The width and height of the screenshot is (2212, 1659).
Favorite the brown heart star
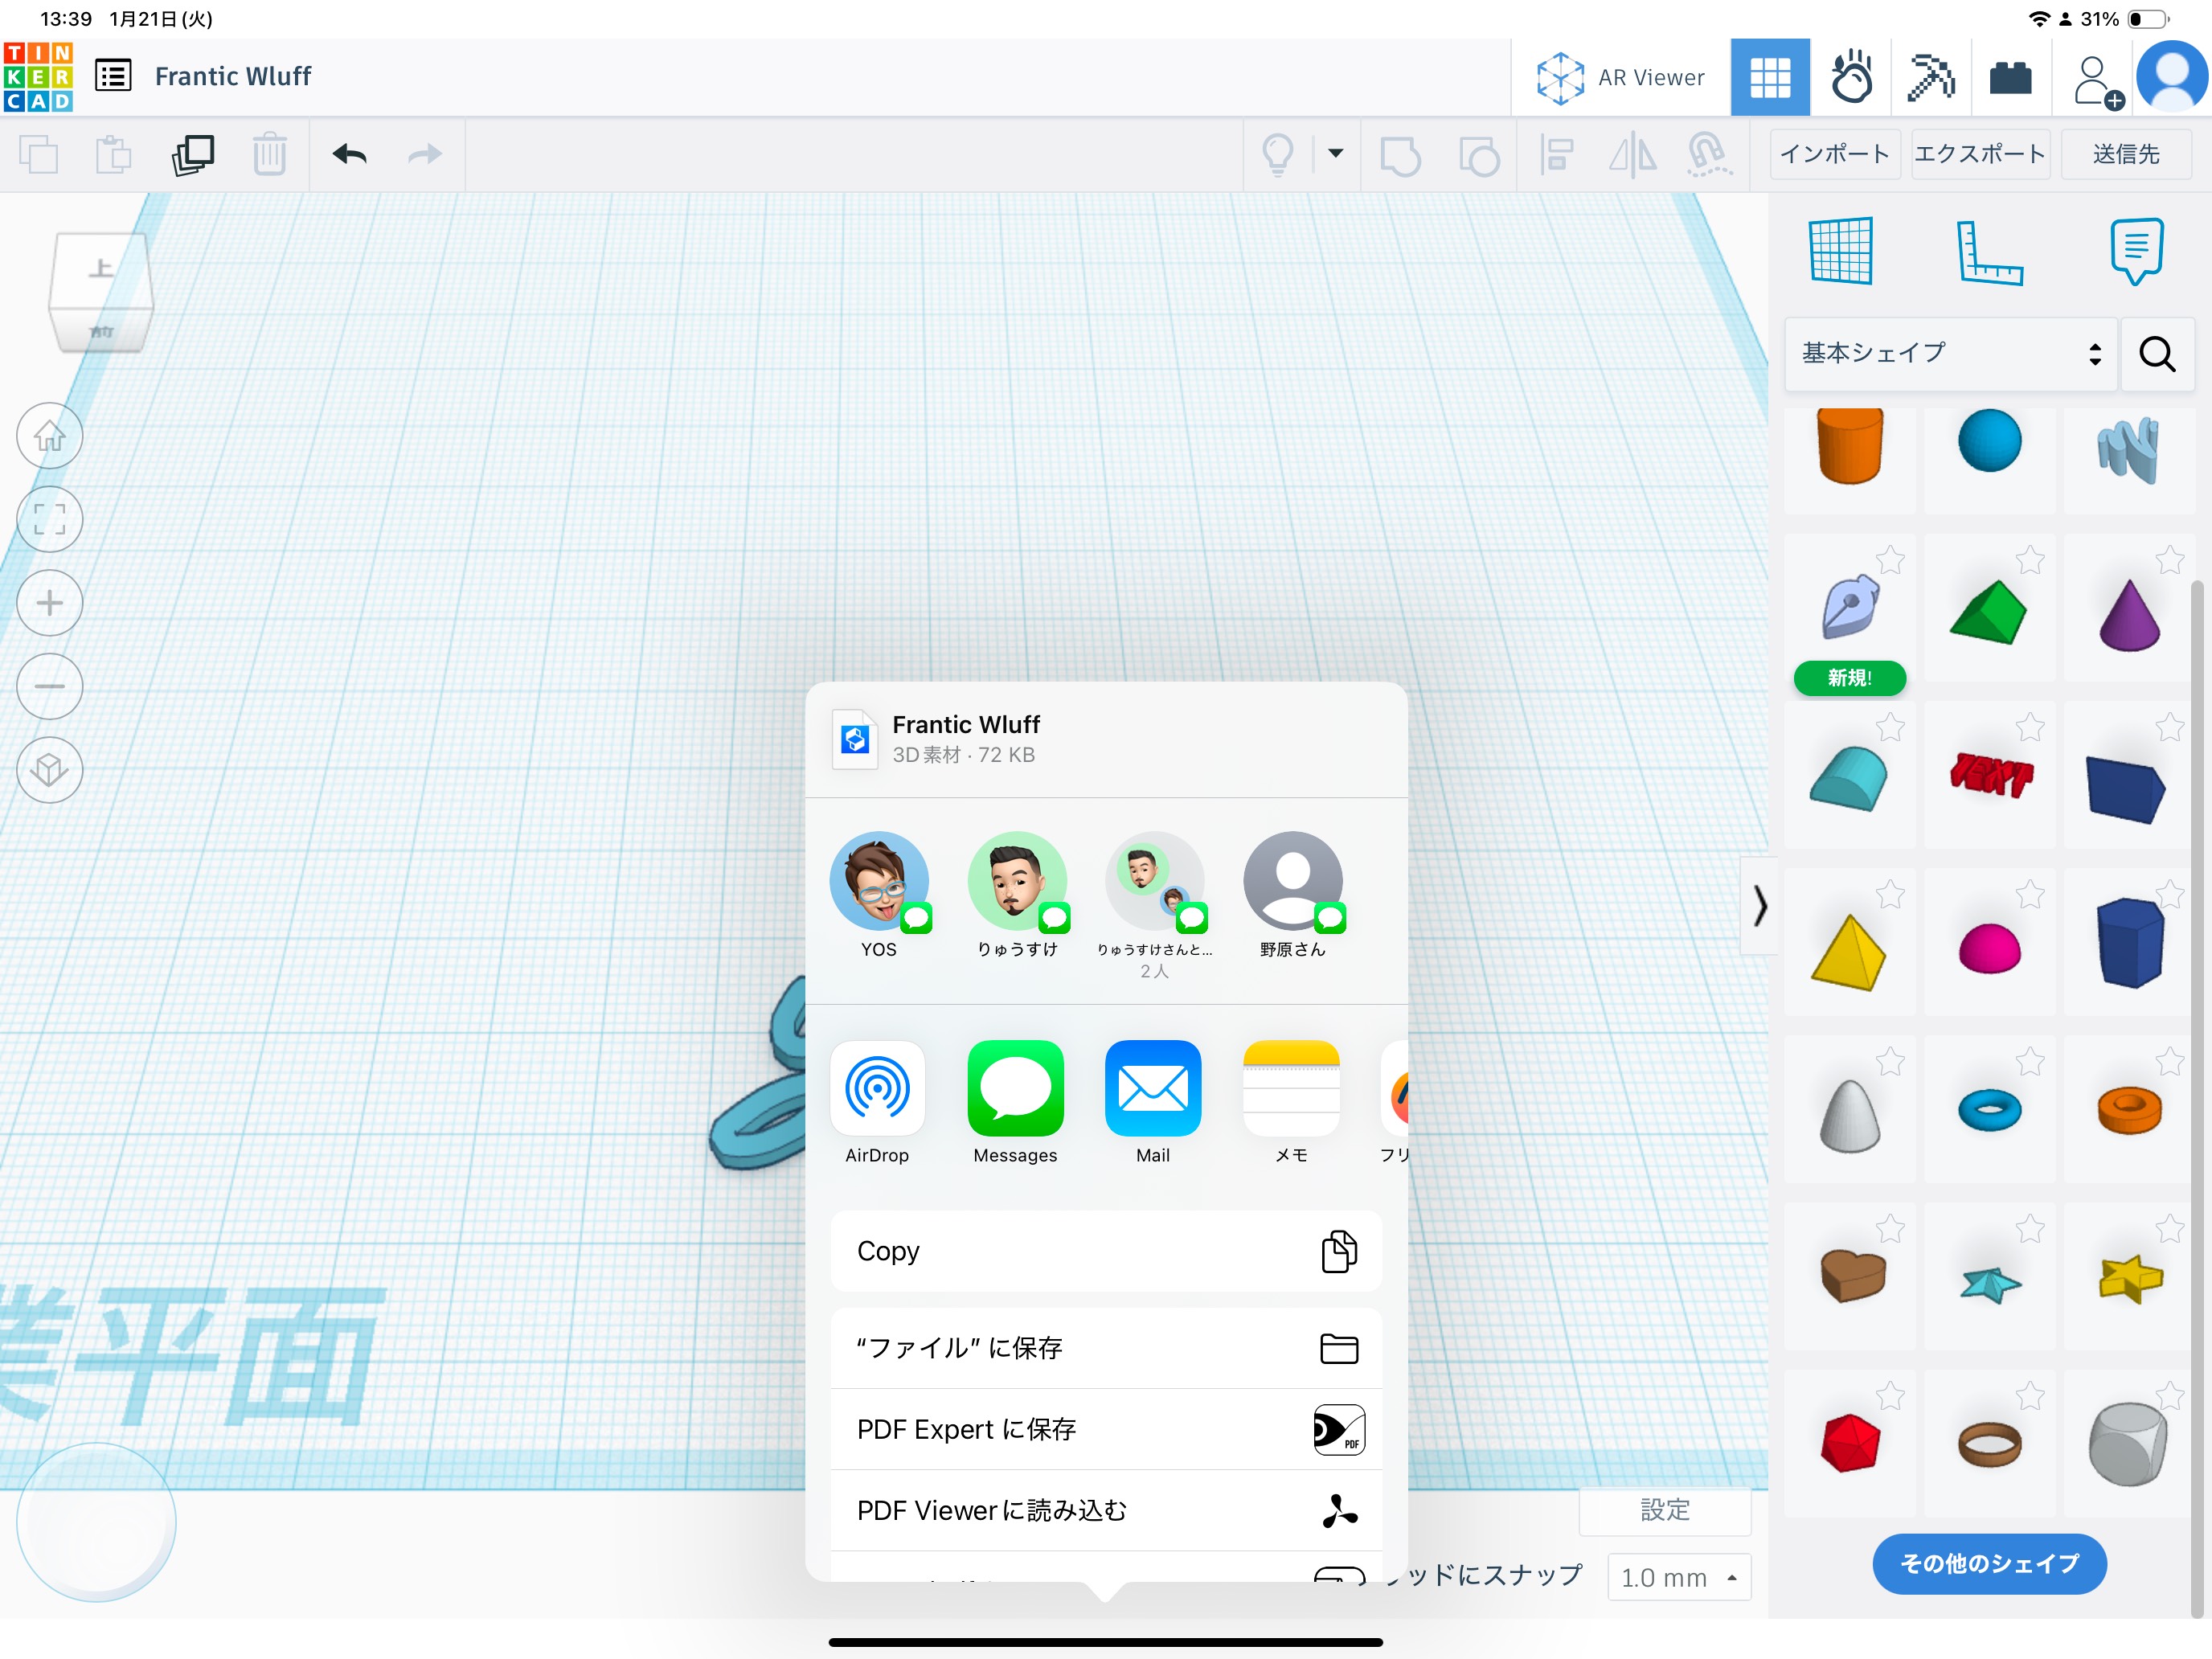coord(1890,1228)
